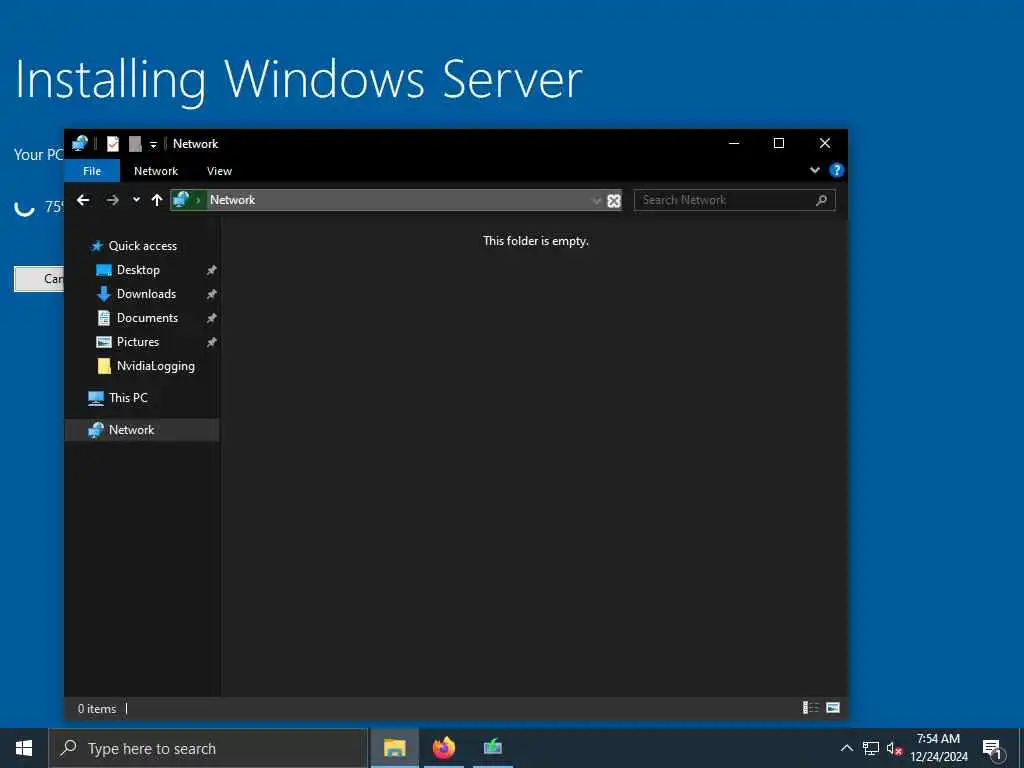Open the Network ribbon tab

[x=155, y=170]
